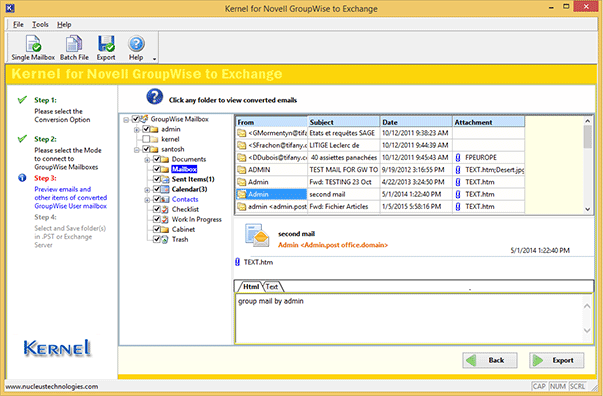Sort emails by the Date column header
Image resolution: width=603 pixels, height=396 pixels.
click(x=416, y=122)
